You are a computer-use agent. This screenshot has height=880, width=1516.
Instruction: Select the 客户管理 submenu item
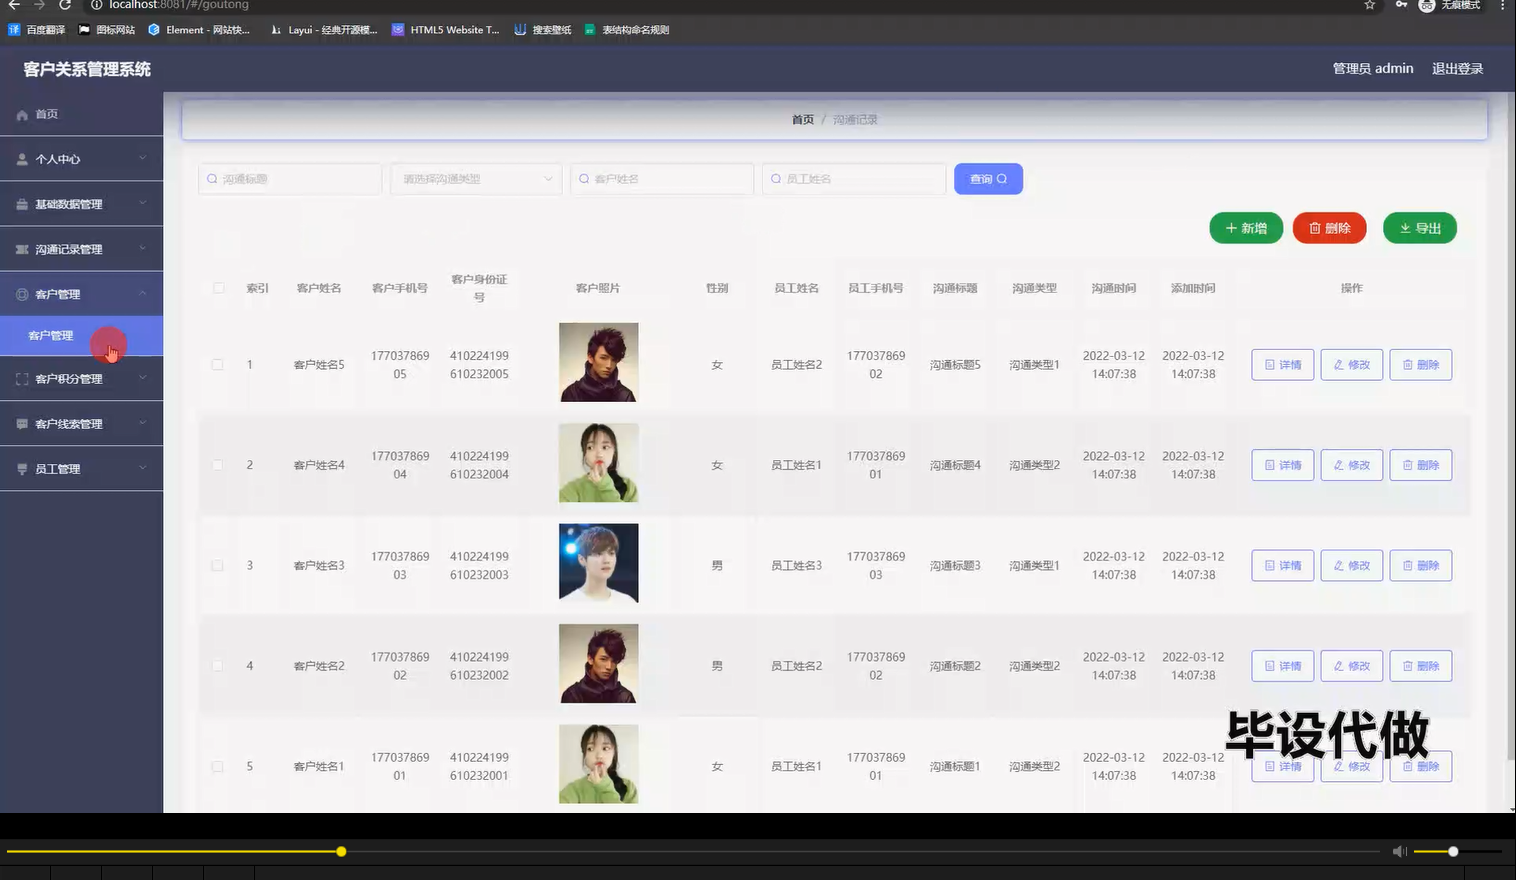(81, 336)
